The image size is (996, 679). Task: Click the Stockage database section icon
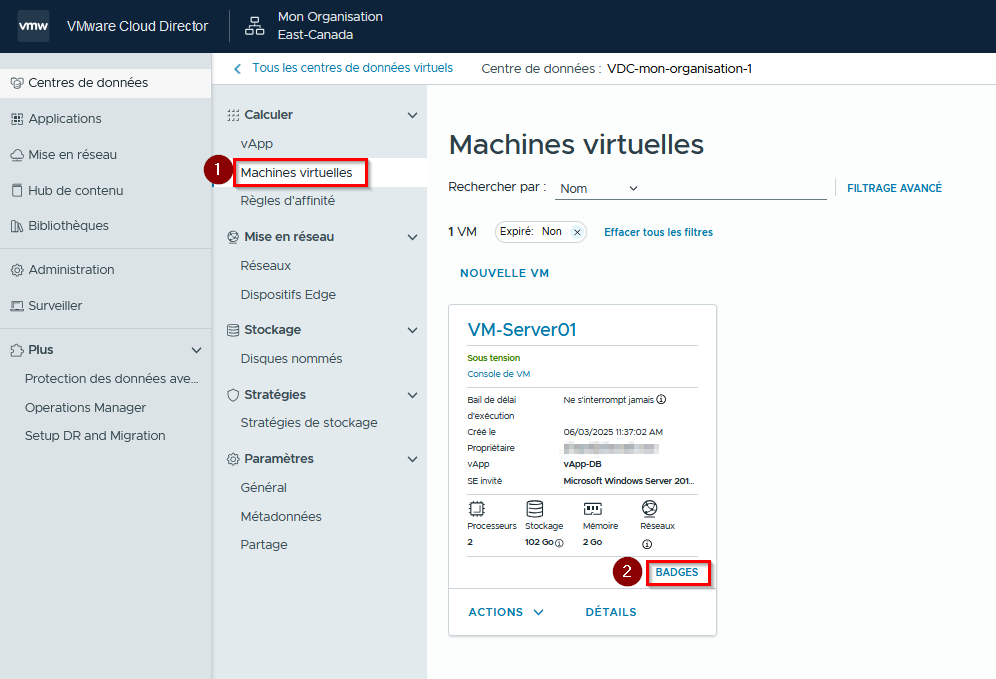233,330
